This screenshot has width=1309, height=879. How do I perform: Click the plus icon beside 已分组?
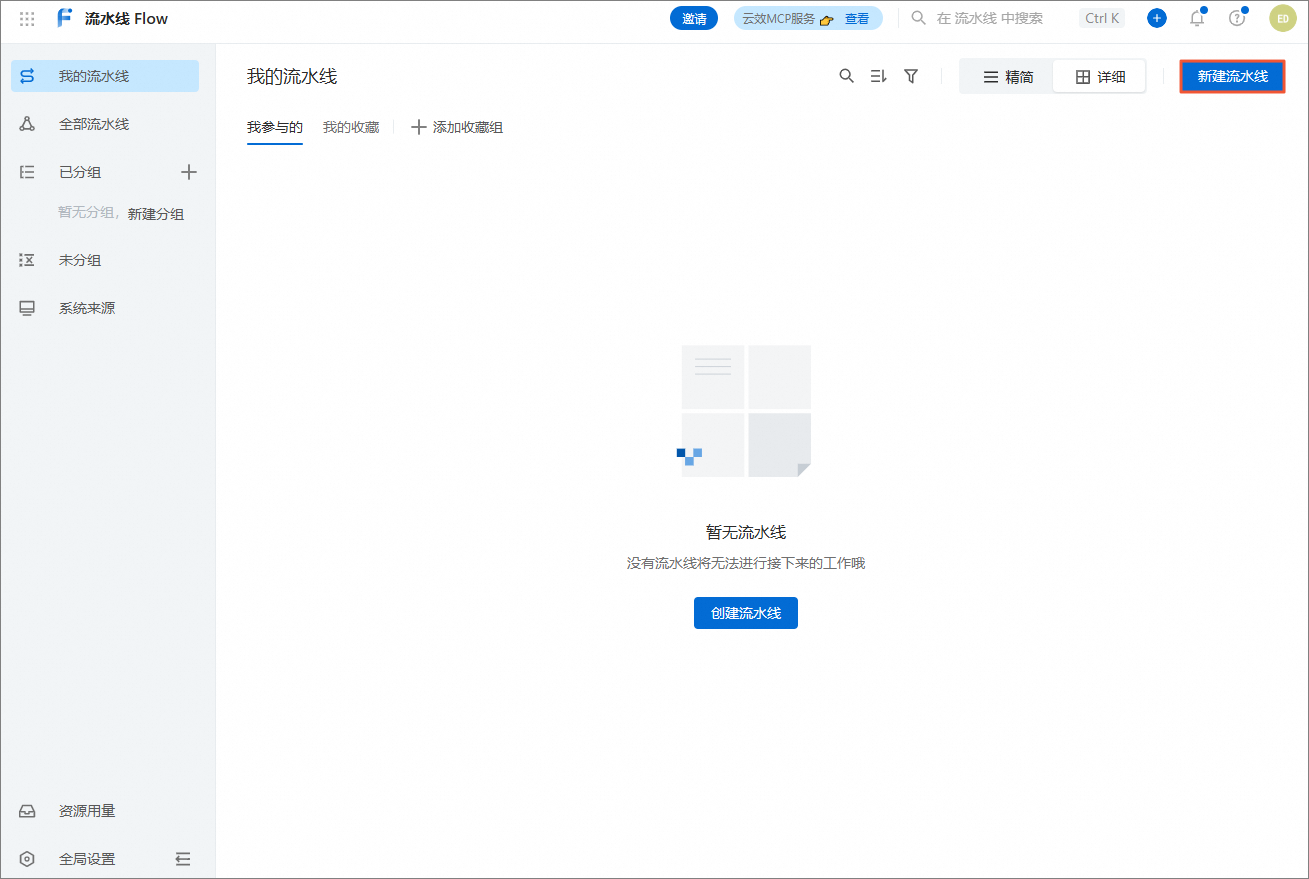[x=189, y=172]
